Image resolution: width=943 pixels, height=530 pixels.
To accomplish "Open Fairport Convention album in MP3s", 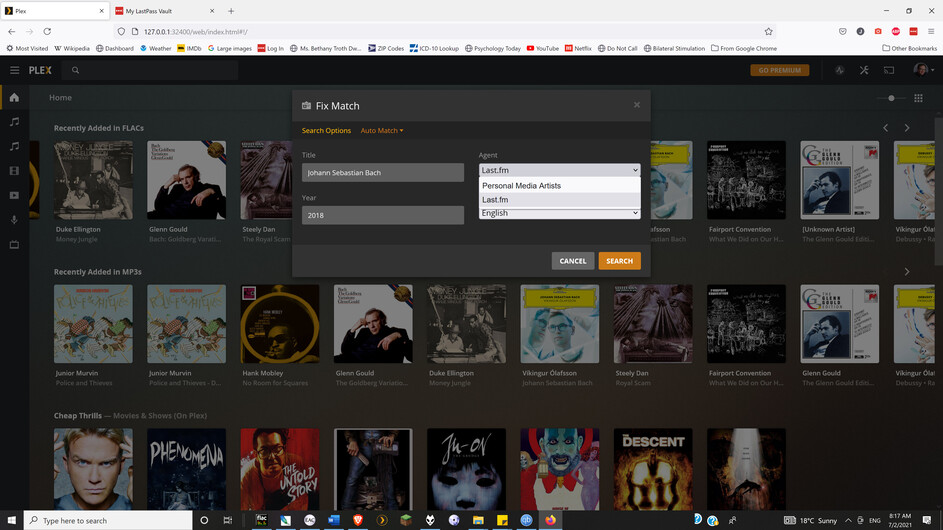I will pos(746,324).
